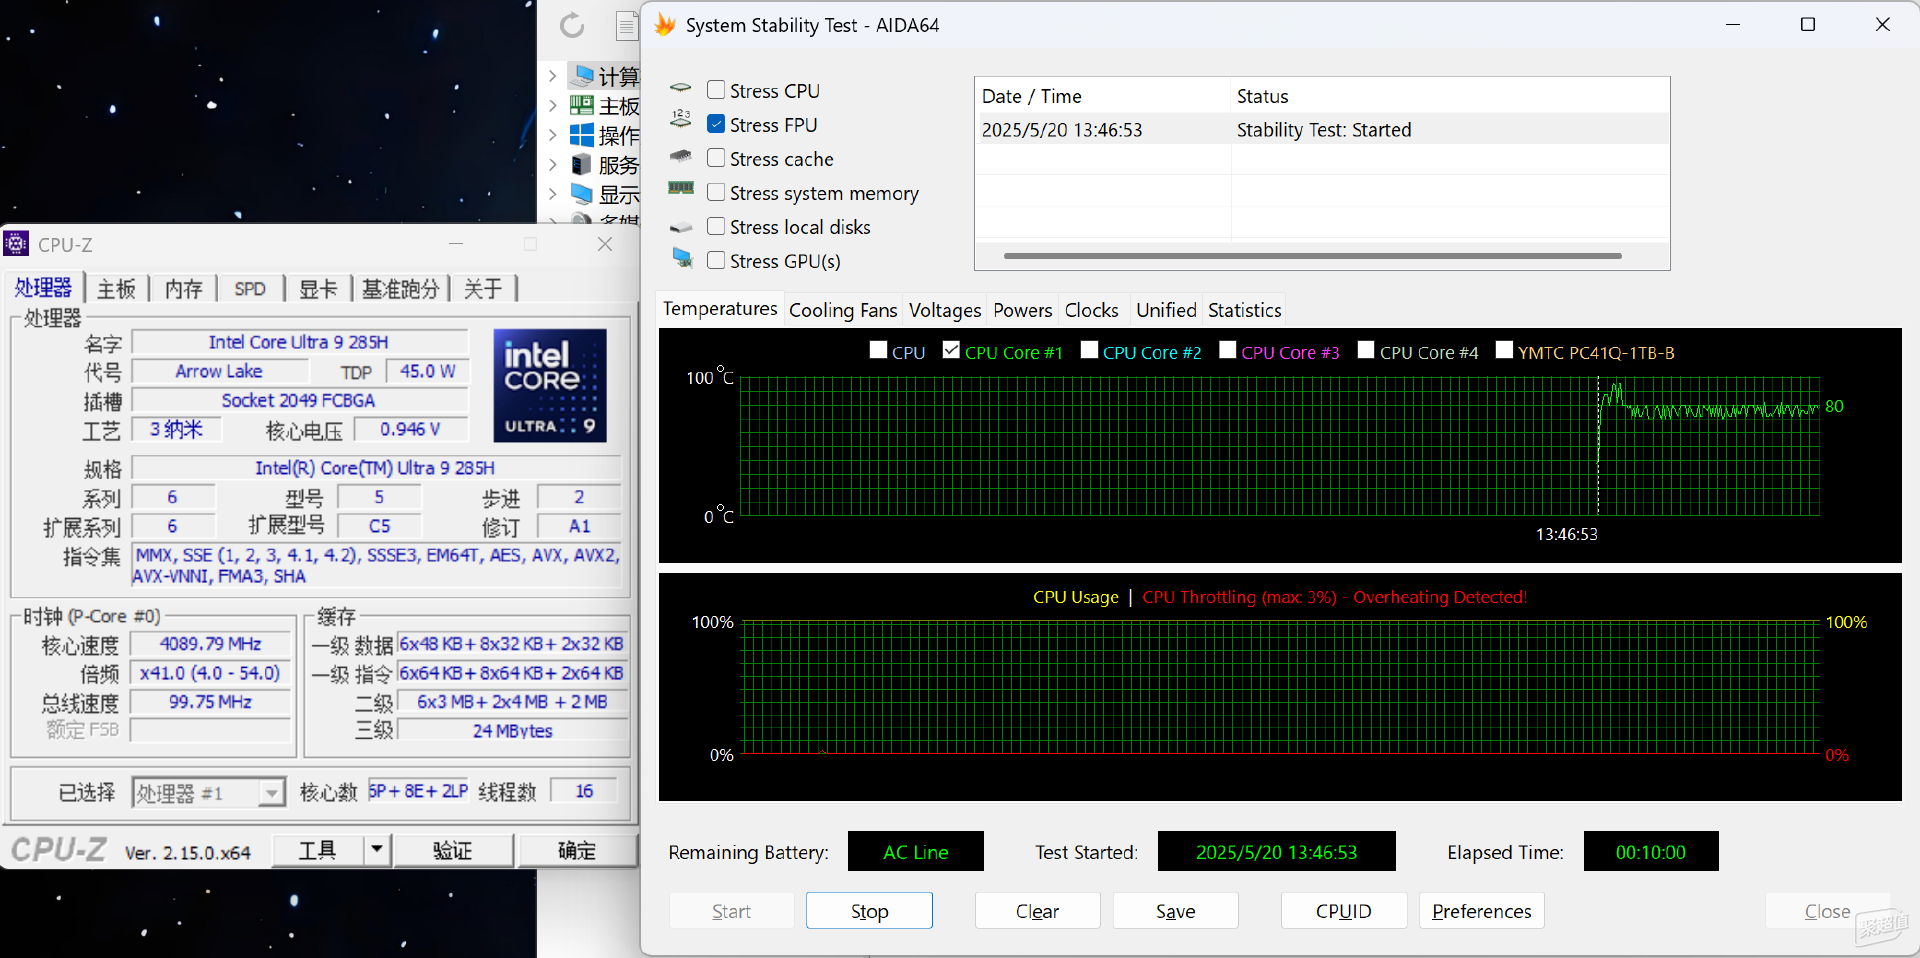
Task: Click the display monitor icon in AIDA64 tree
Action: (582, 193)
